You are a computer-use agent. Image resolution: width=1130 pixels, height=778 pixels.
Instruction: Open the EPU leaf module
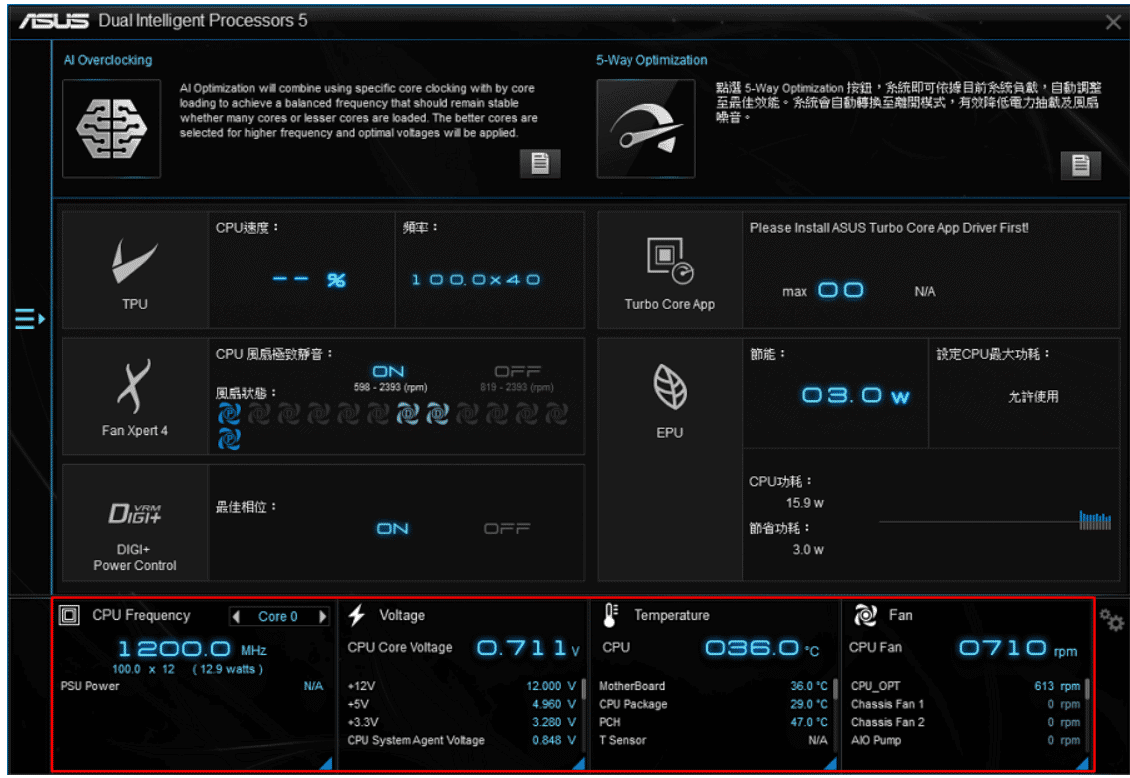[669, 460]
